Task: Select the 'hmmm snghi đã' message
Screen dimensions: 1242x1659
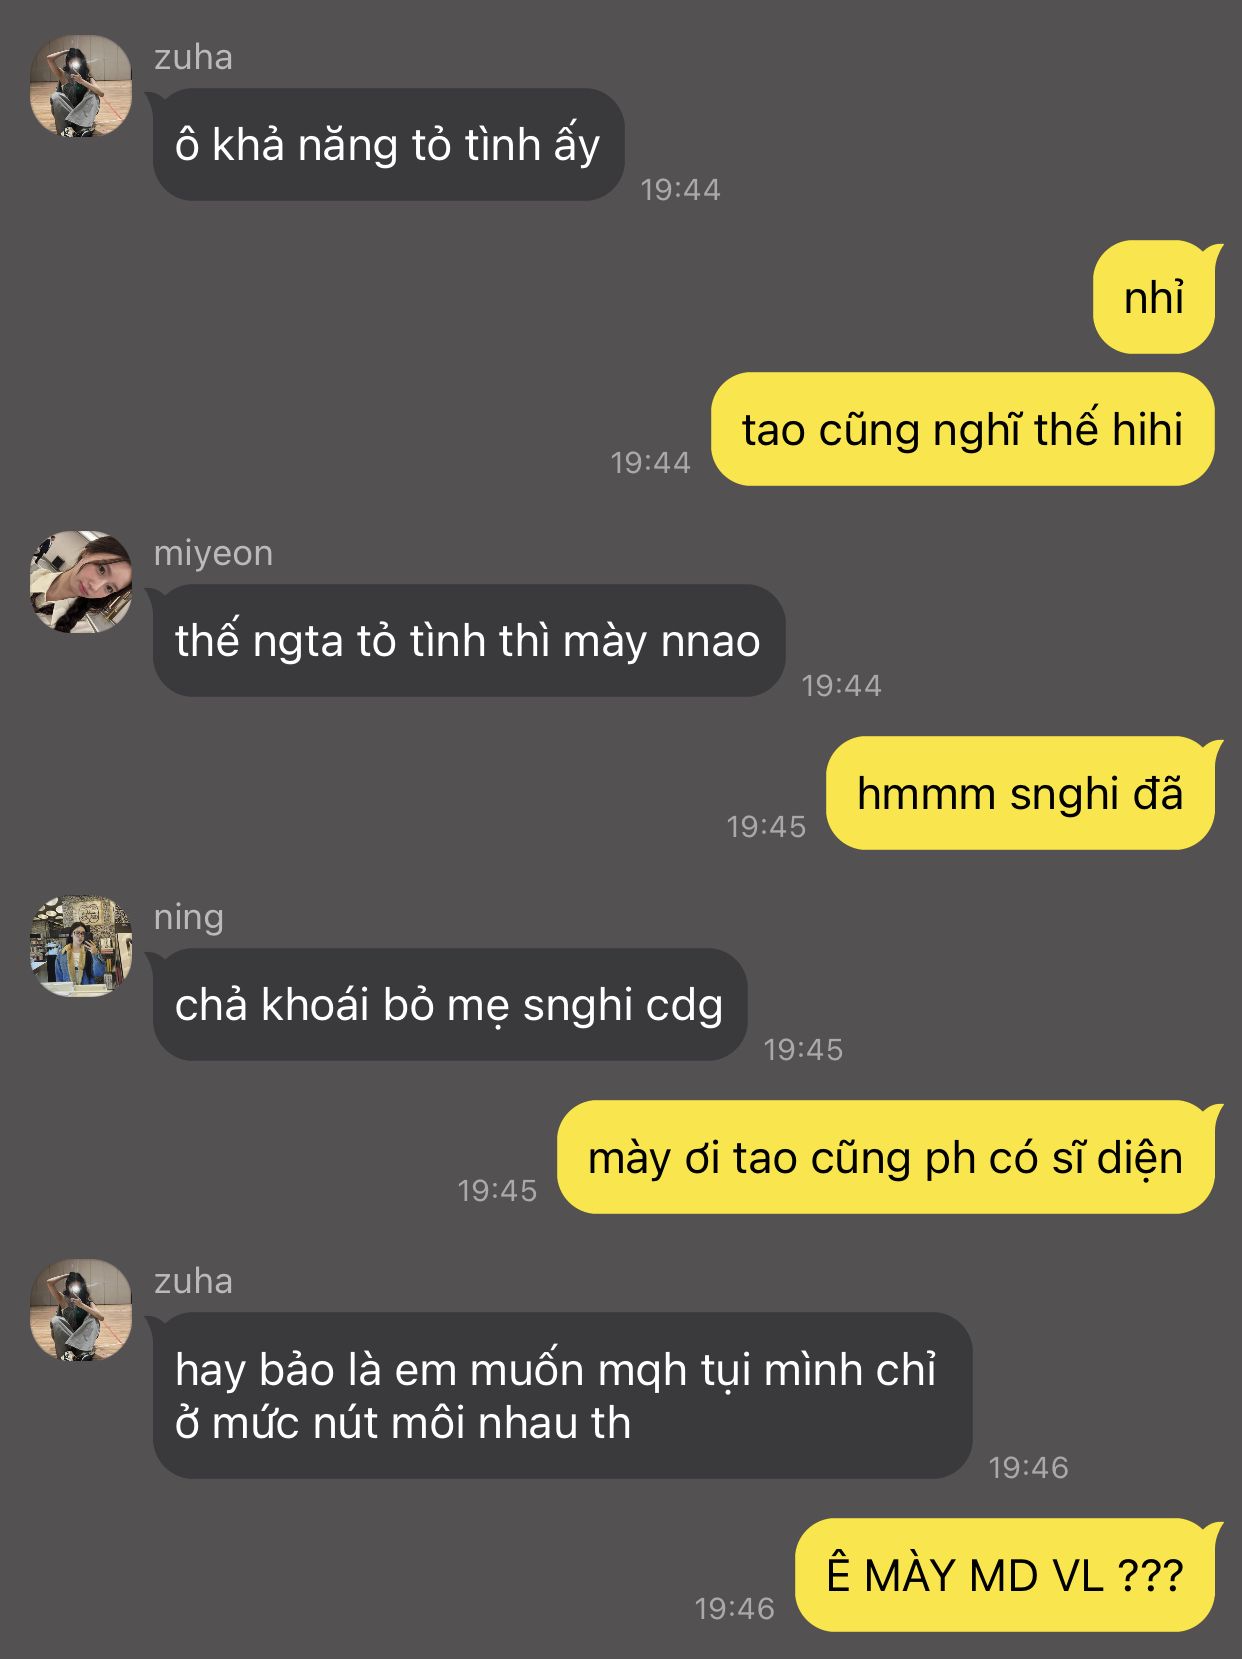Action: [1021, 793]
